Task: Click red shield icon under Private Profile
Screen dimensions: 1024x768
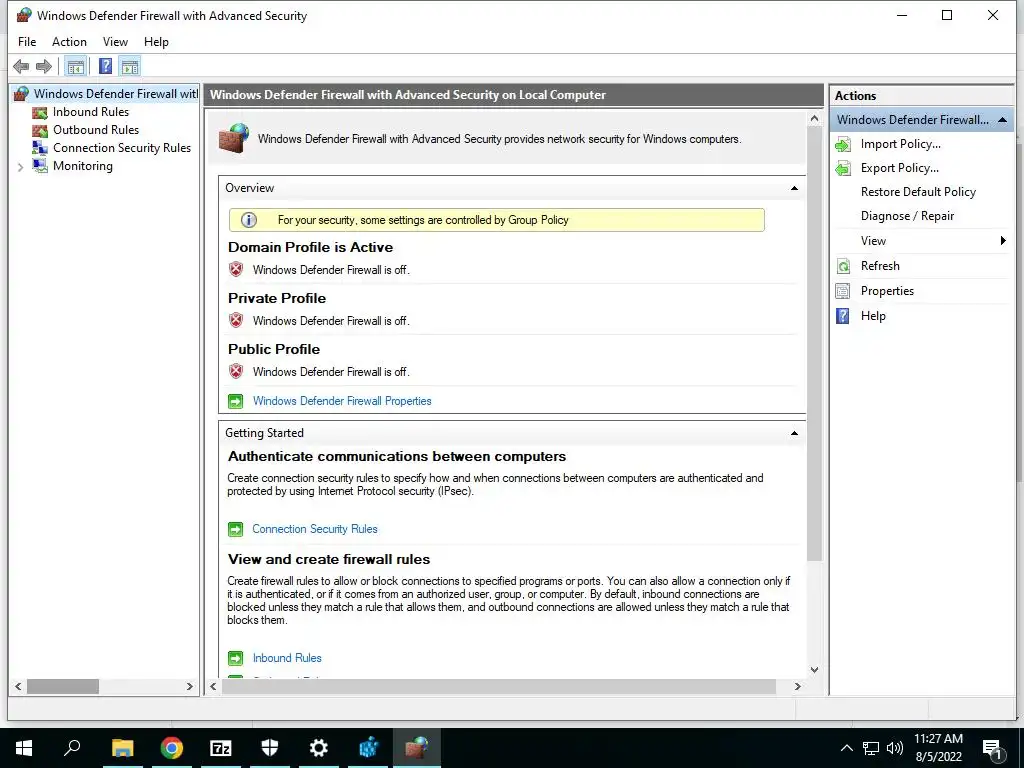Action: tap(236, 320)
